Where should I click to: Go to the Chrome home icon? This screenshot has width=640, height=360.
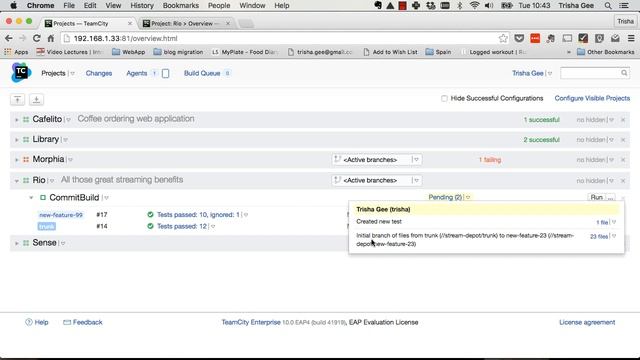click(51, 38)
